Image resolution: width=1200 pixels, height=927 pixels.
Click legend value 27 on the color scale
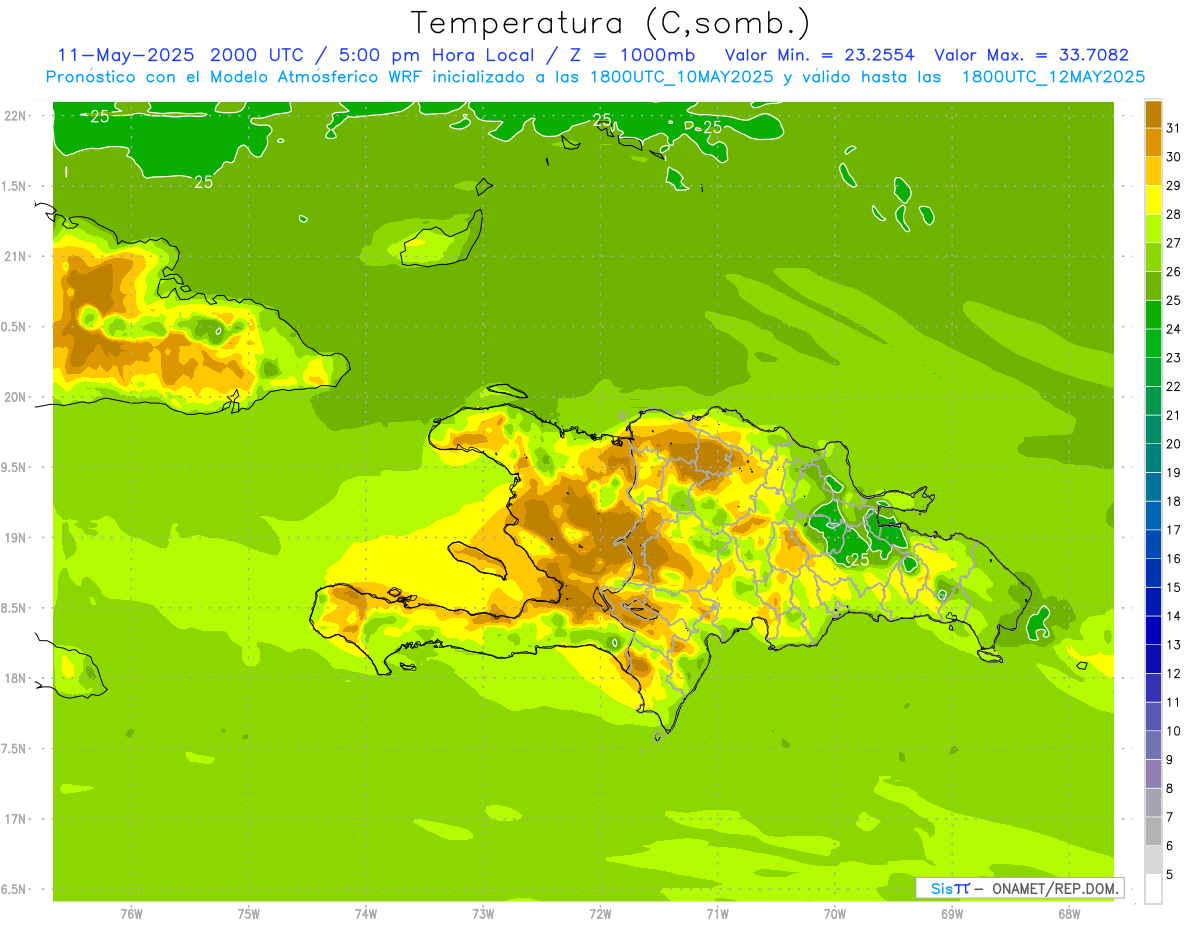[1174, 243]
